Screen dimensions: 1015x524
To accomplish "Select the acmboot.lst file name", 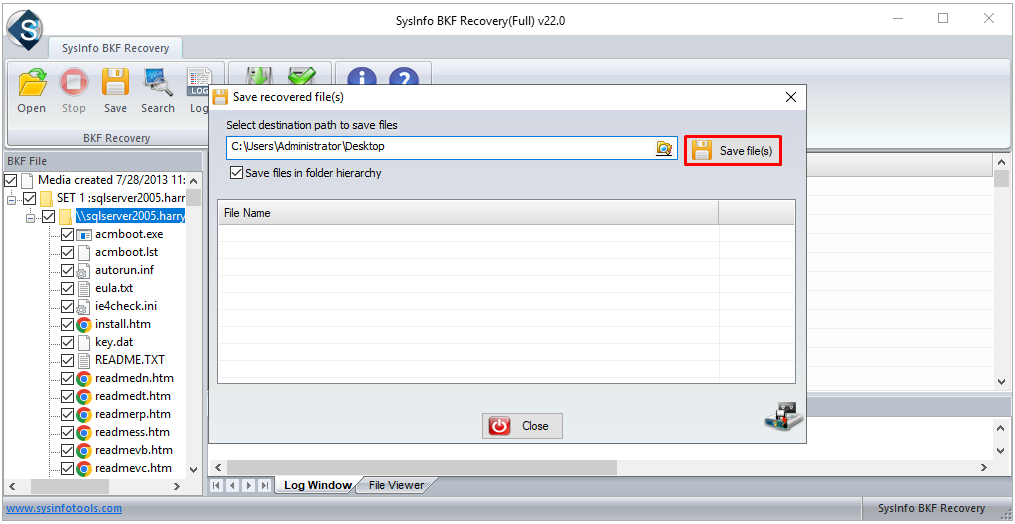I will click(126, 252).
